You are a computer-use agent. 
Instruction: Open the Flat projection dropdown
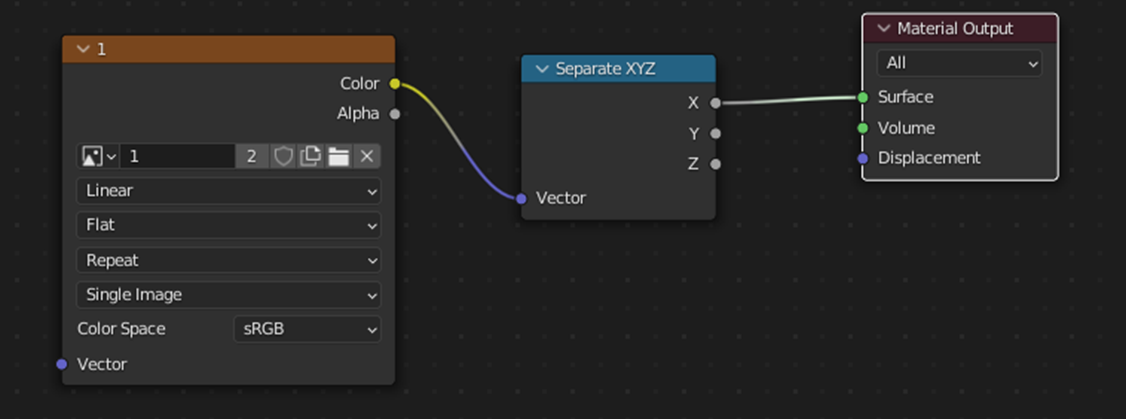click(x=229, y=225)
